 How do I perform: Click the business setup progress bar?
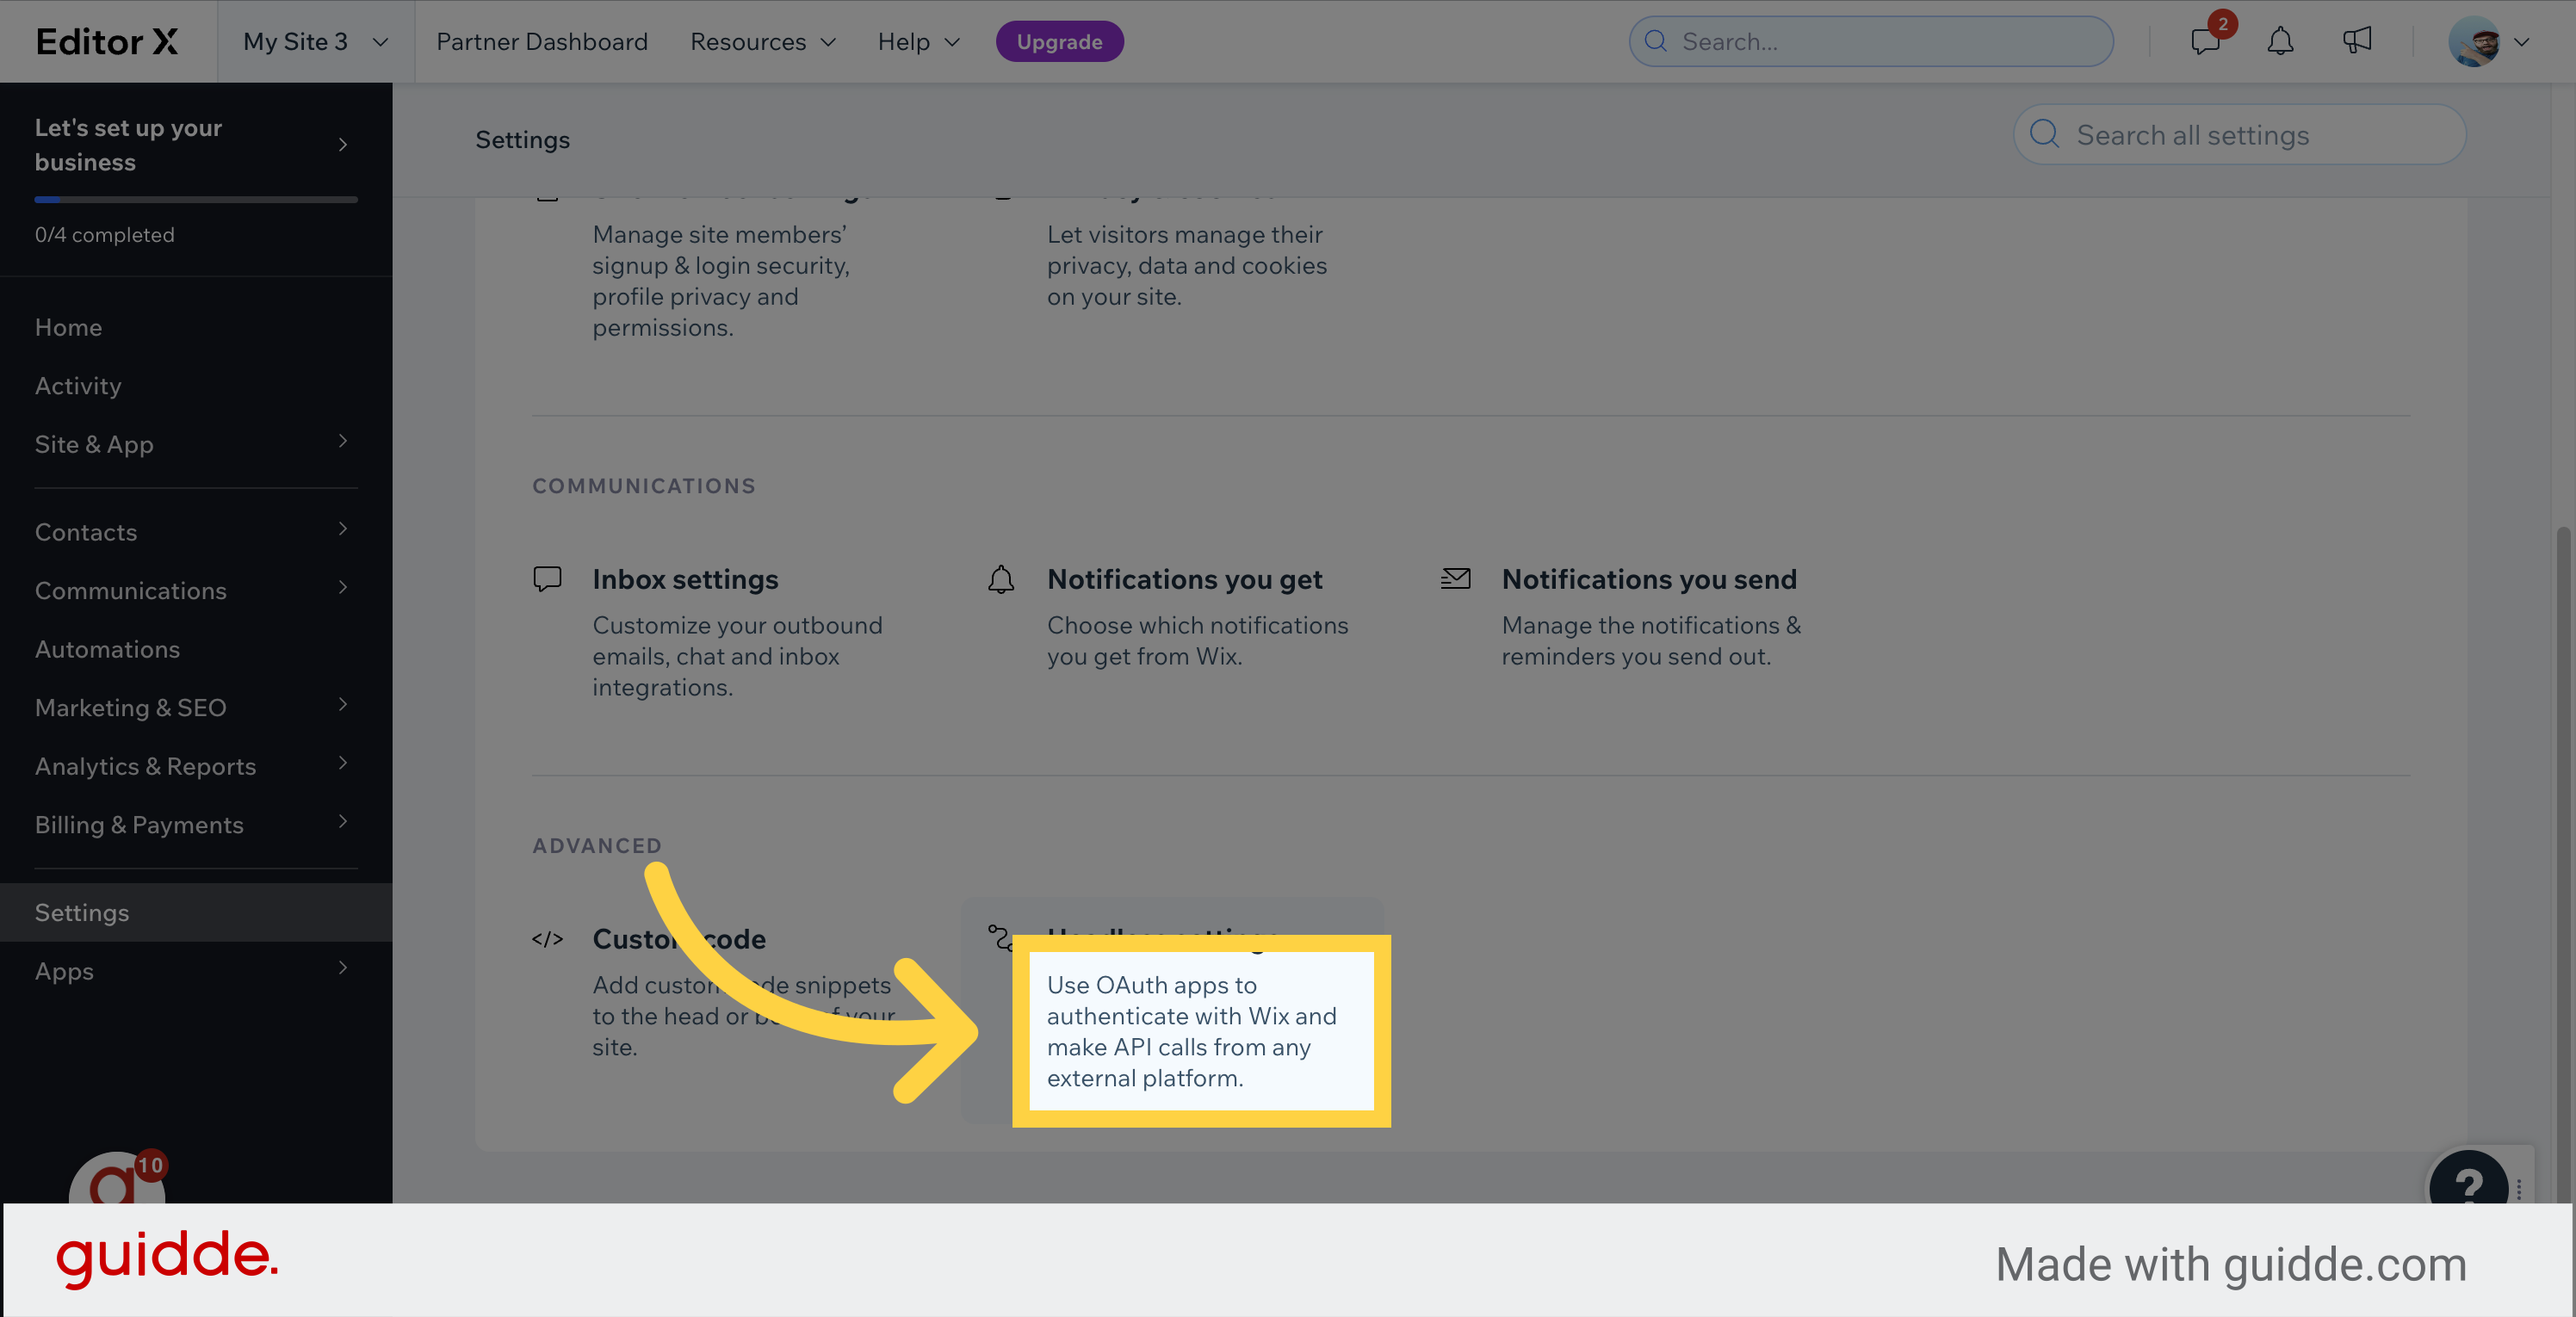click(195, 200)
